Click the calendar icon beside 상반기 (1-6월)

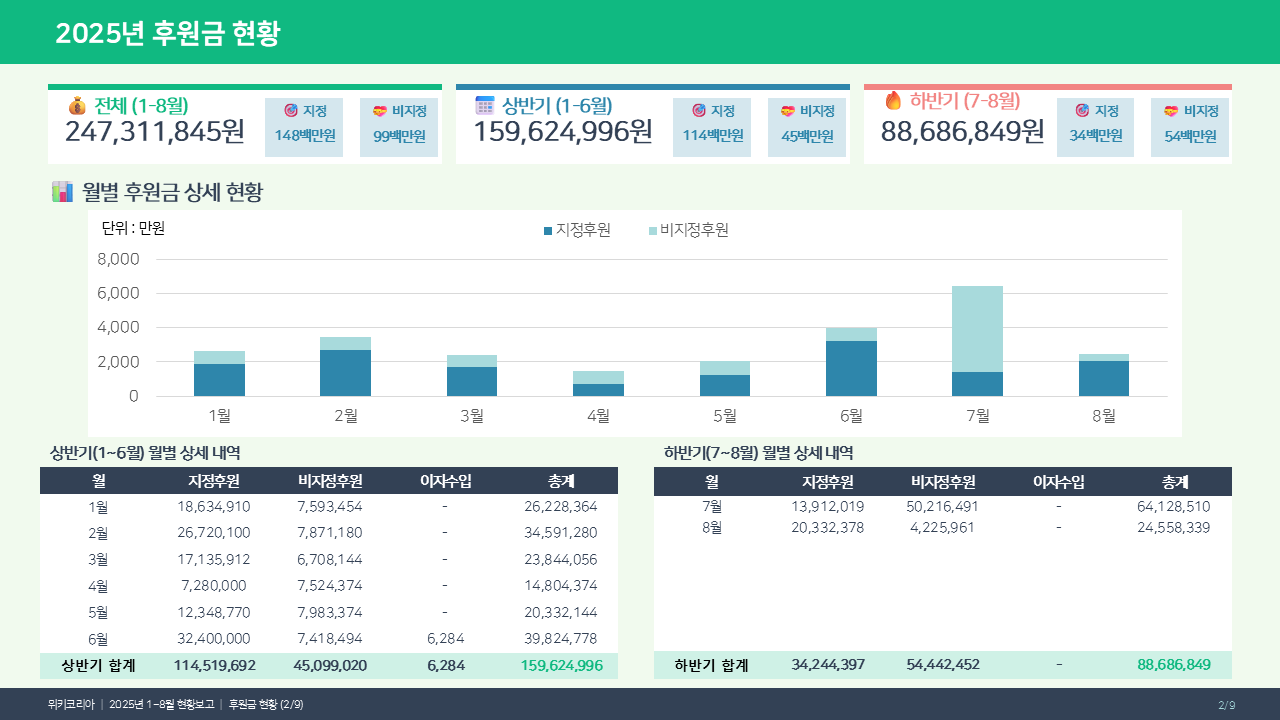point(485,106)
